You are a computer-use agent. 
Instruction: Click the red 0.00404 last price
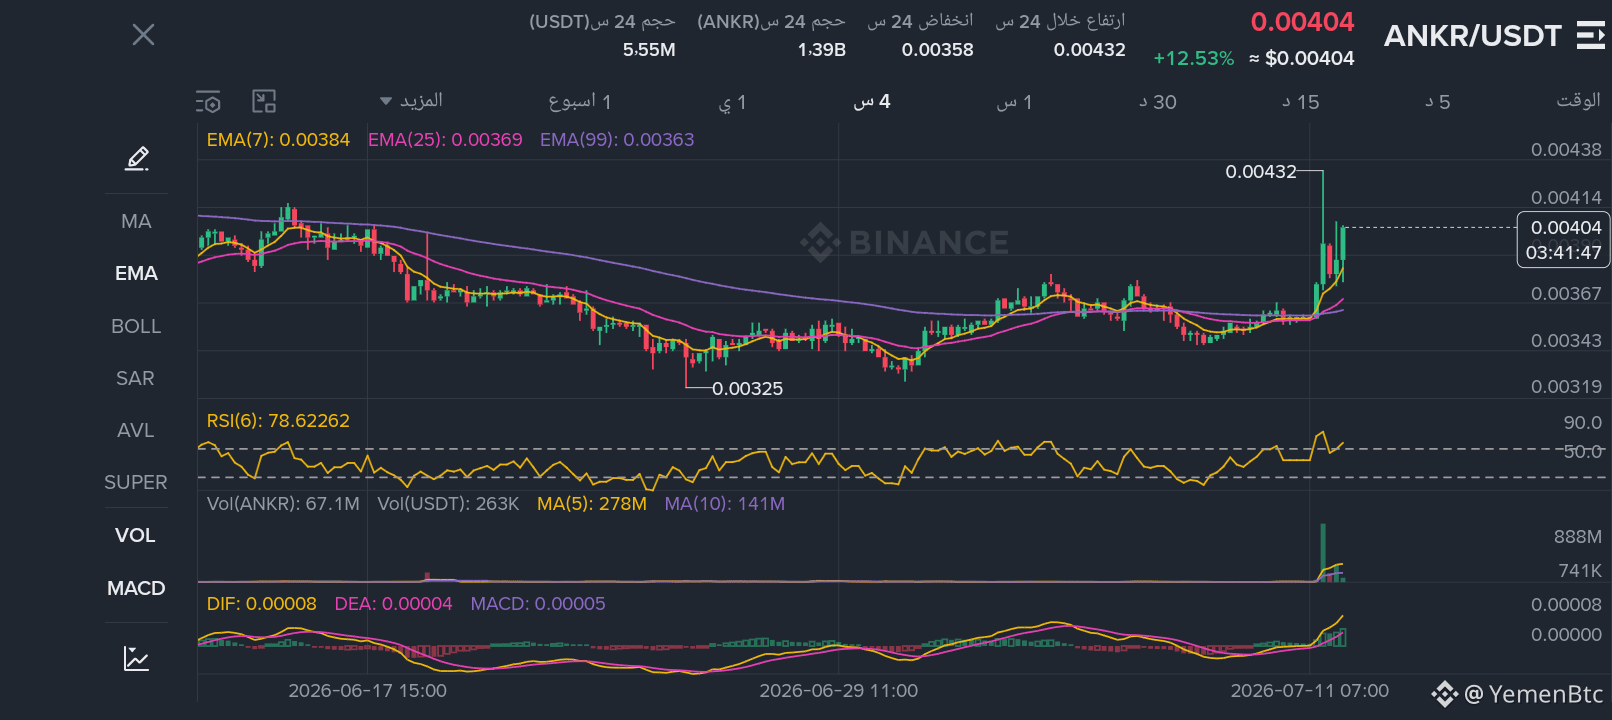point(1302,22)
